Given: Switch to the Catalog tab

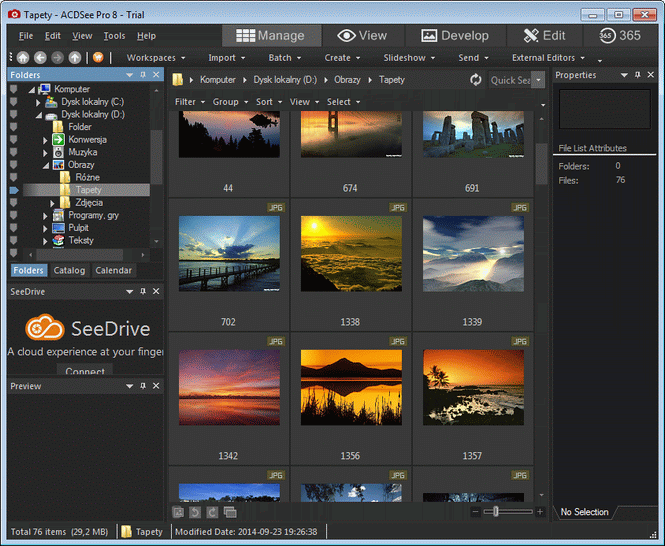Looking at the screenshot, I should 69,270.
